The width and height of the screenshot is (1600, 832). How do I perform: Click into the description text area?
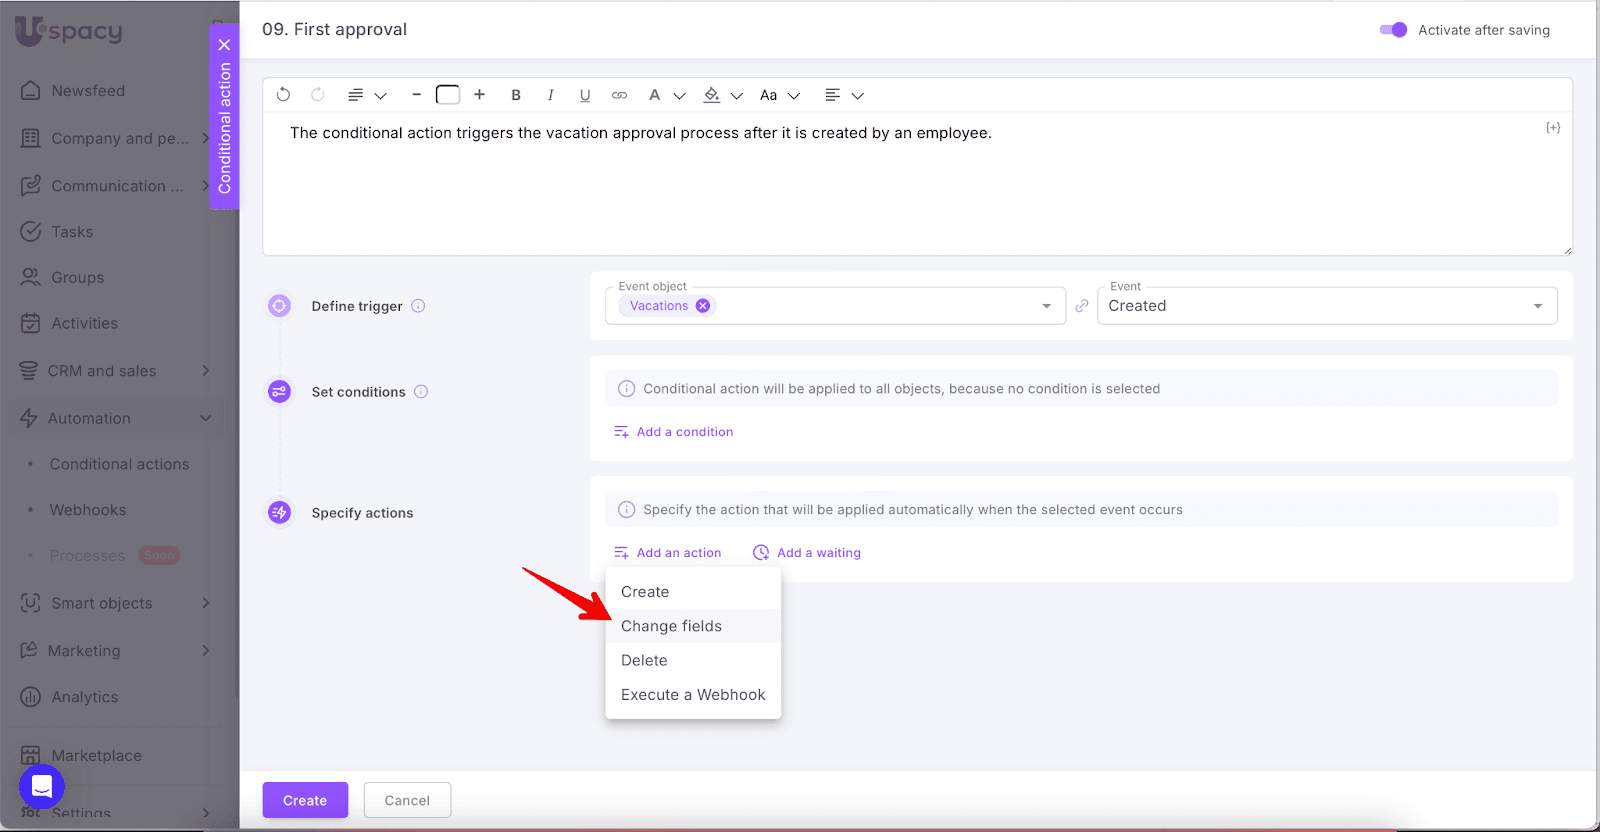coord(916,190)
